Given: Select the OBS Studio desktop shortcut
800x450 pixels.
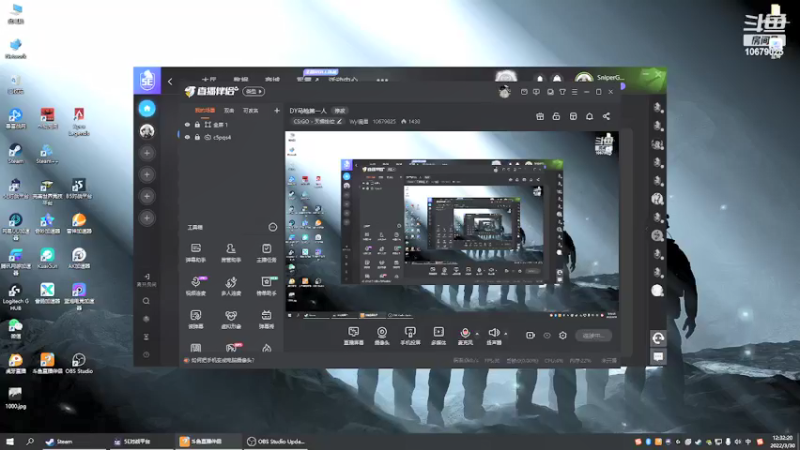Looking at the screenshot, I should [x=79, y=363].
